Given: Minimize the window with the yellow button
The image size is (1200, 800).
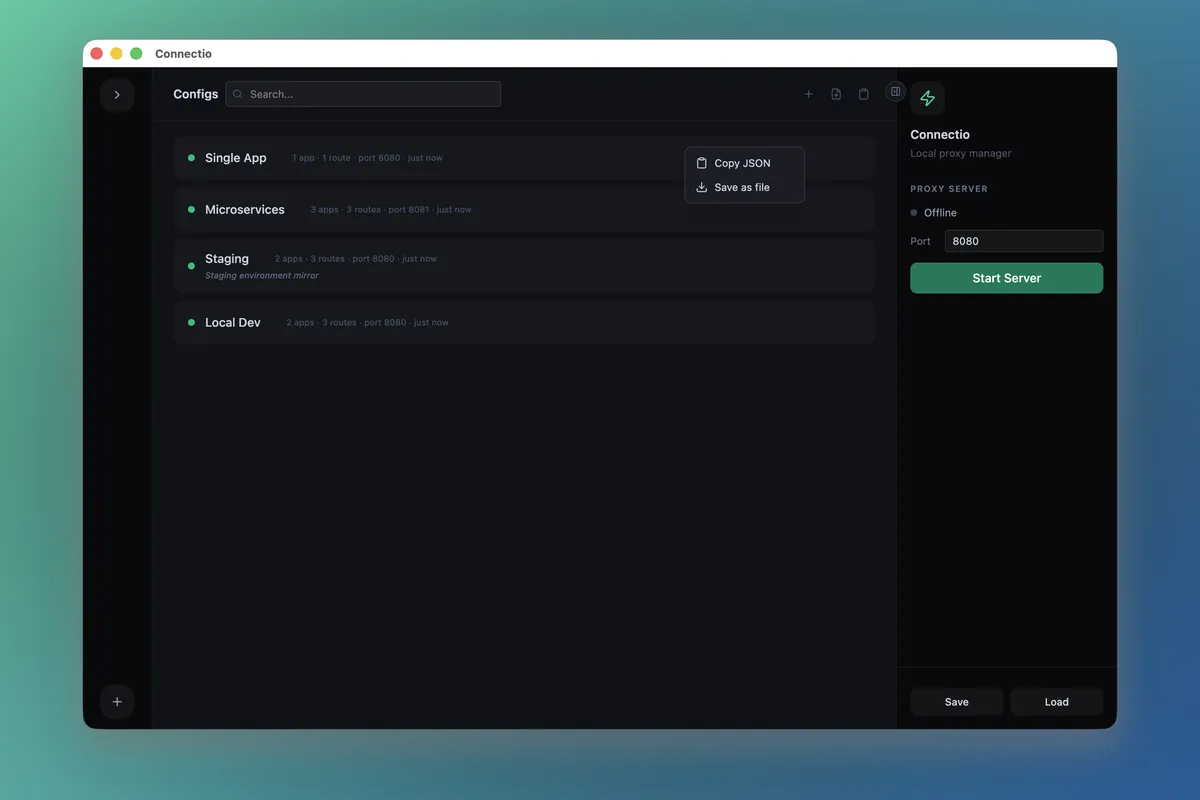Looking at the screenshot, I should pyautogui.click(x=116, y=54).
